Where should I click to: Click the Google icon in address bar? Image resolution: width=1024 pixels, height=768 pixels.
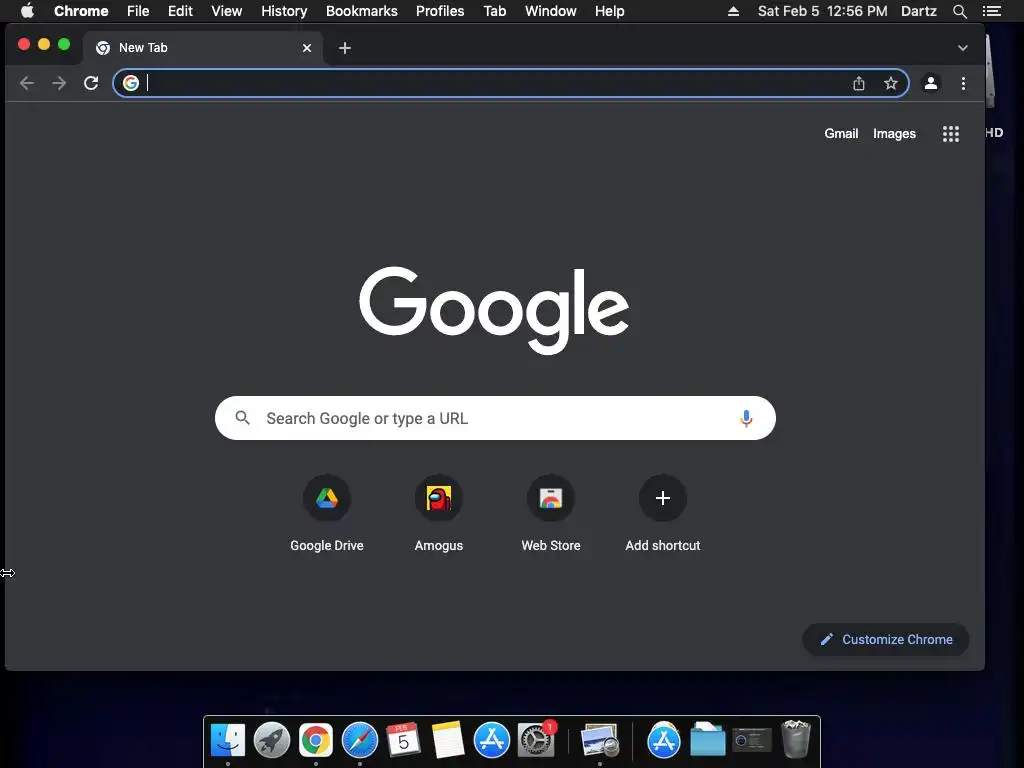[131, 83]
